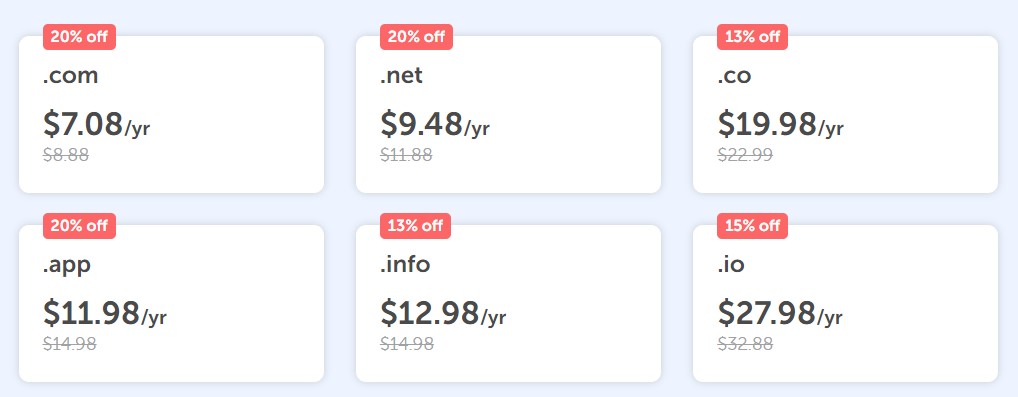Click the $12.98/yr price
This screenshot has width=1018, height=397.
[443, 313]
